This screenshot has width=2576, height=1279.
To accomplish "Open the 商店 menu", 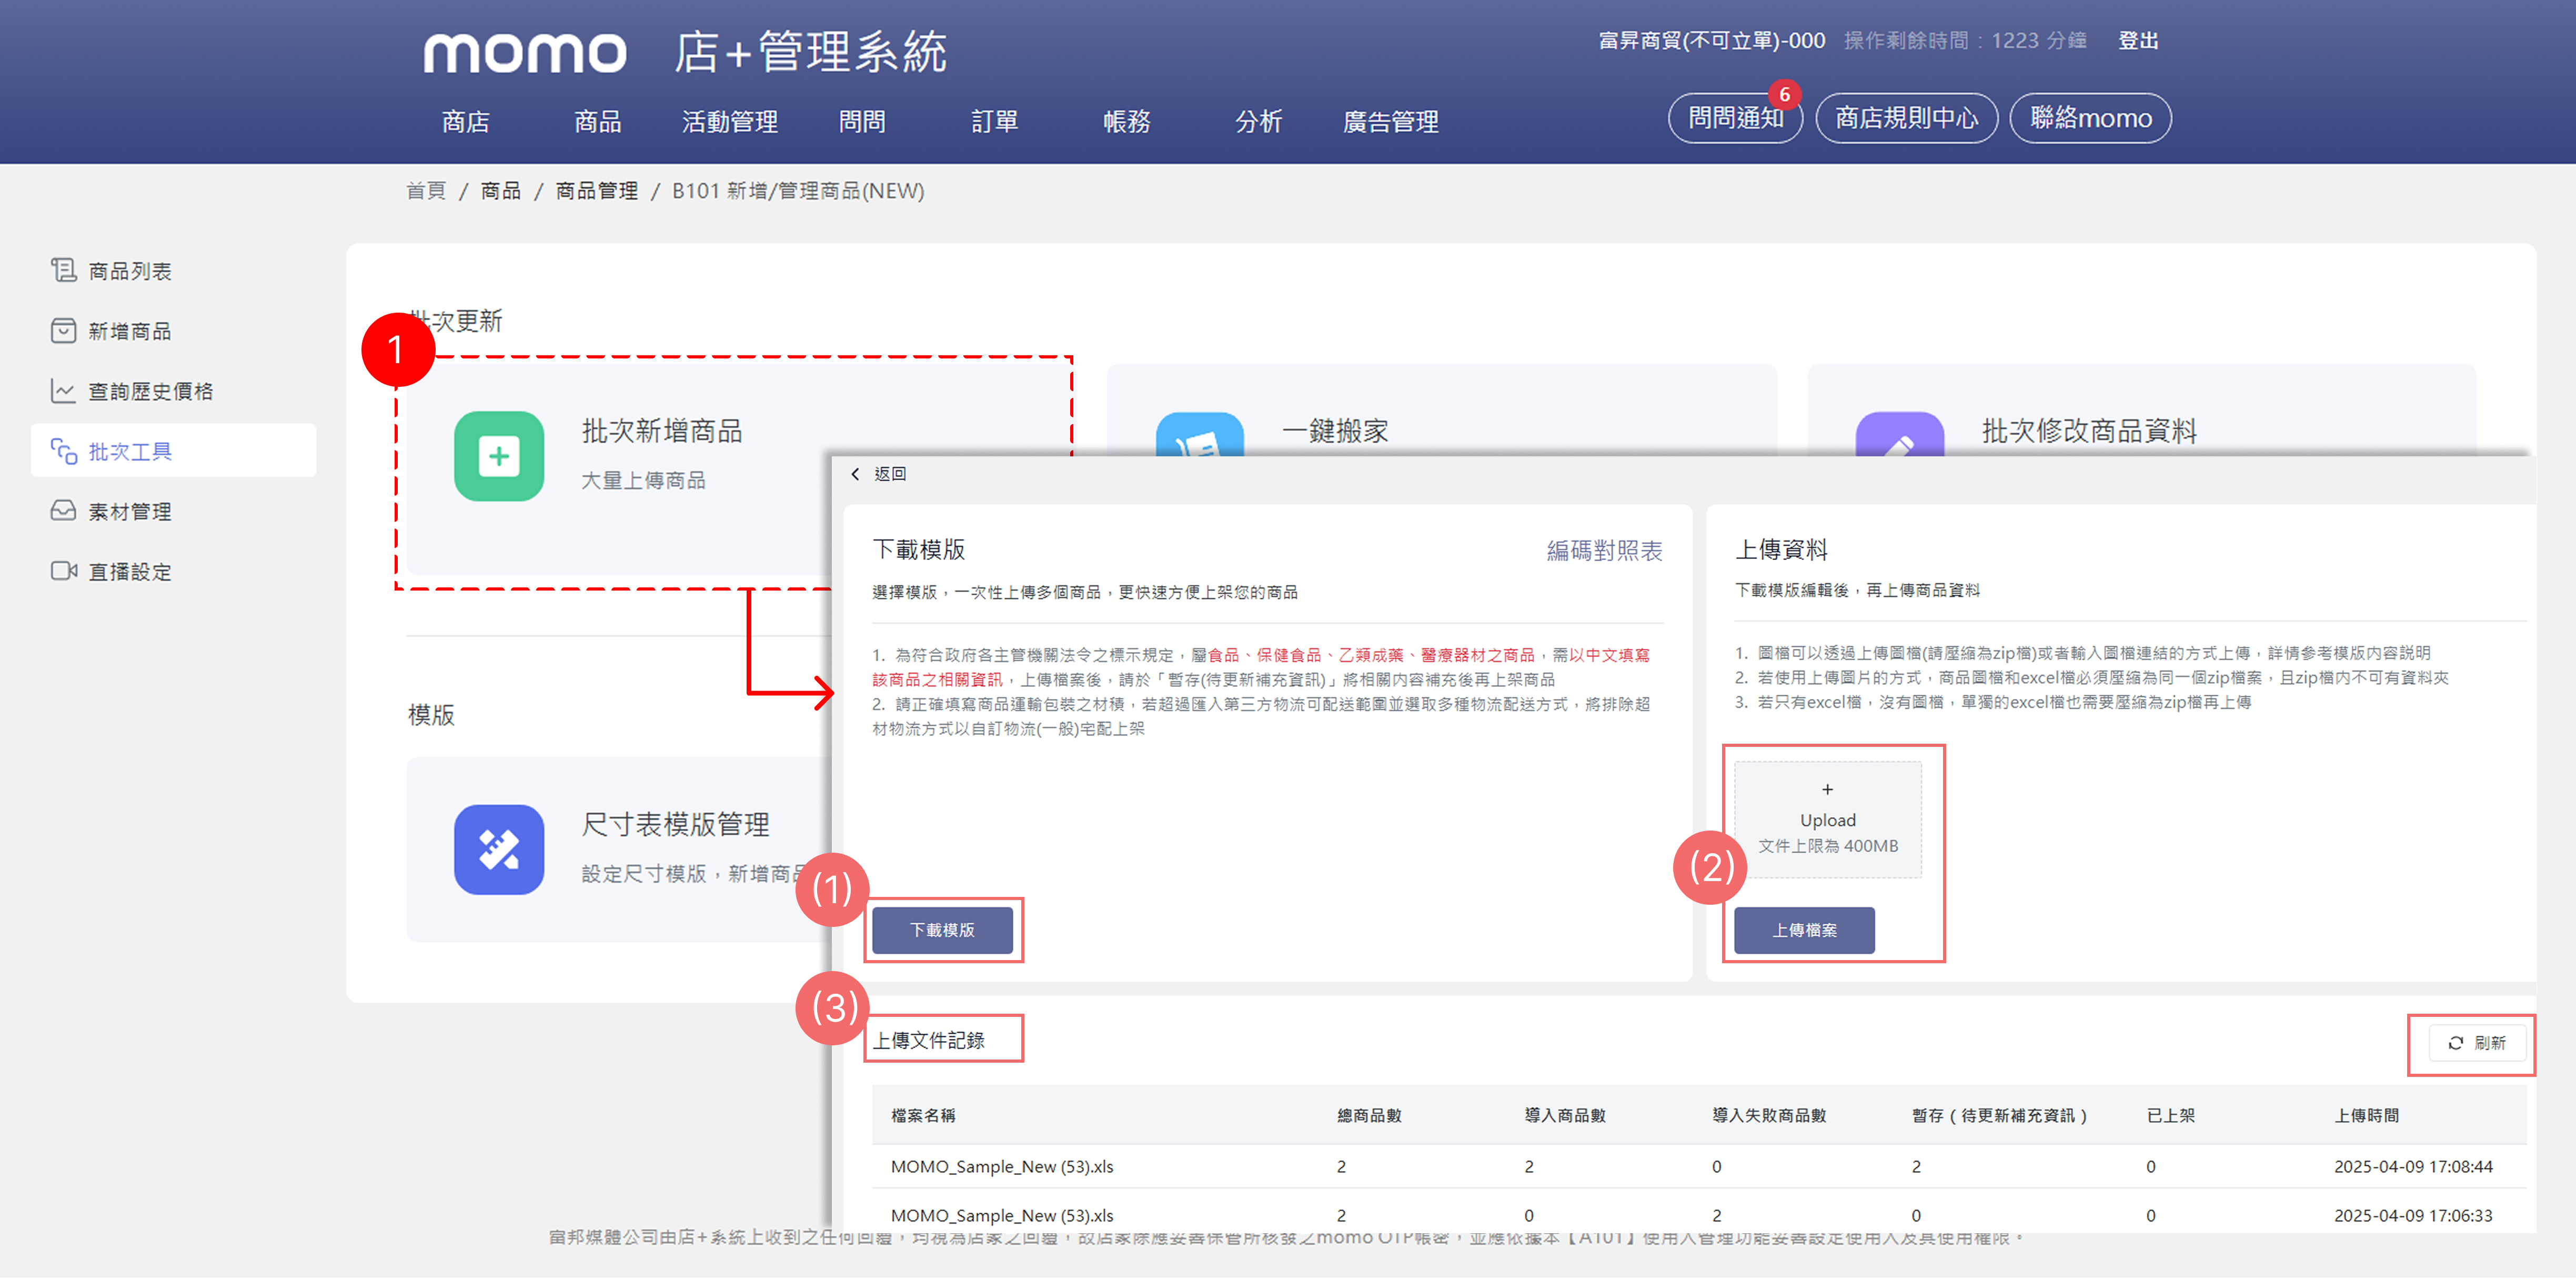I will (465, 122).
